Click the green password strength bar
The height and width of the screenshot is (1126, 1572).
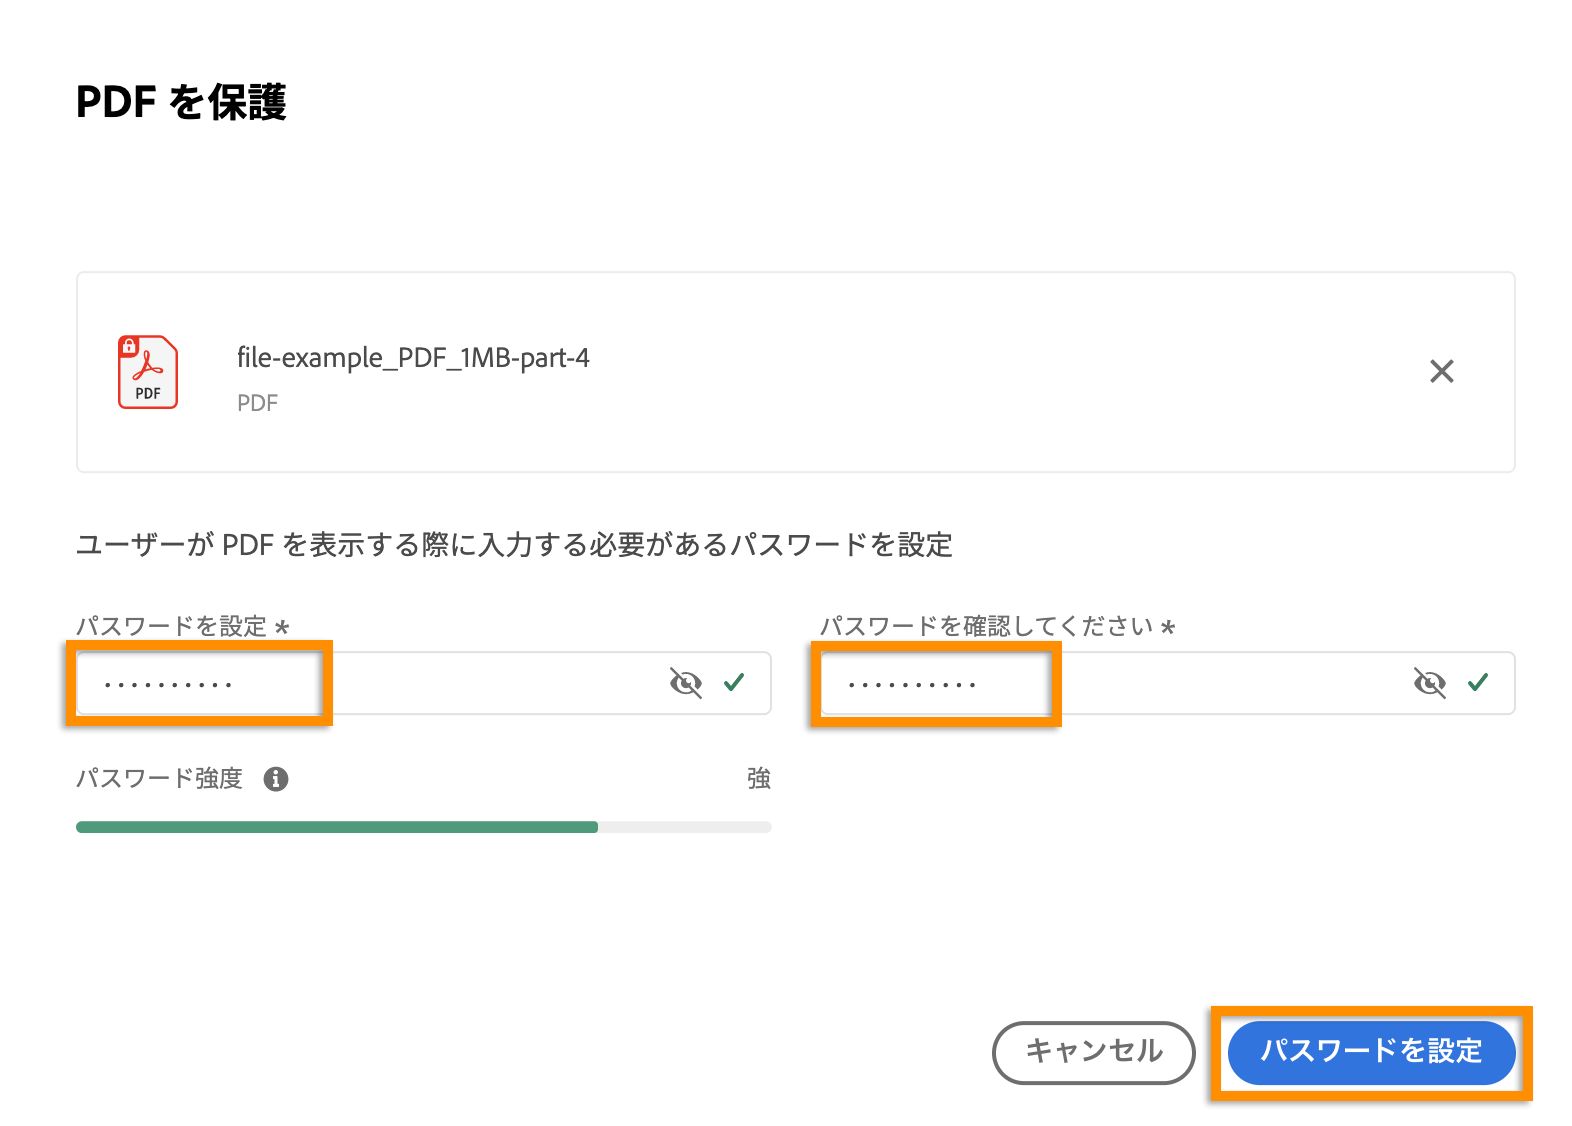[337, 827]
